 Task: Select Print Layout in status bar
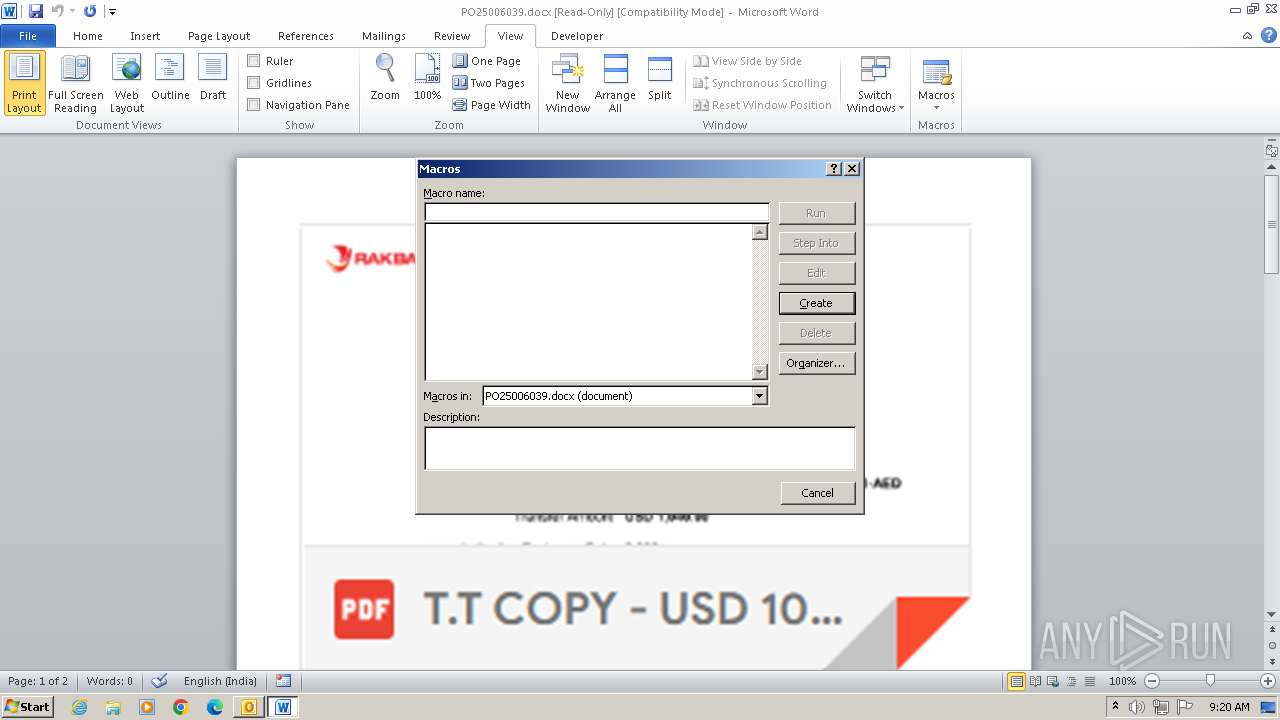click(1016, 681)
